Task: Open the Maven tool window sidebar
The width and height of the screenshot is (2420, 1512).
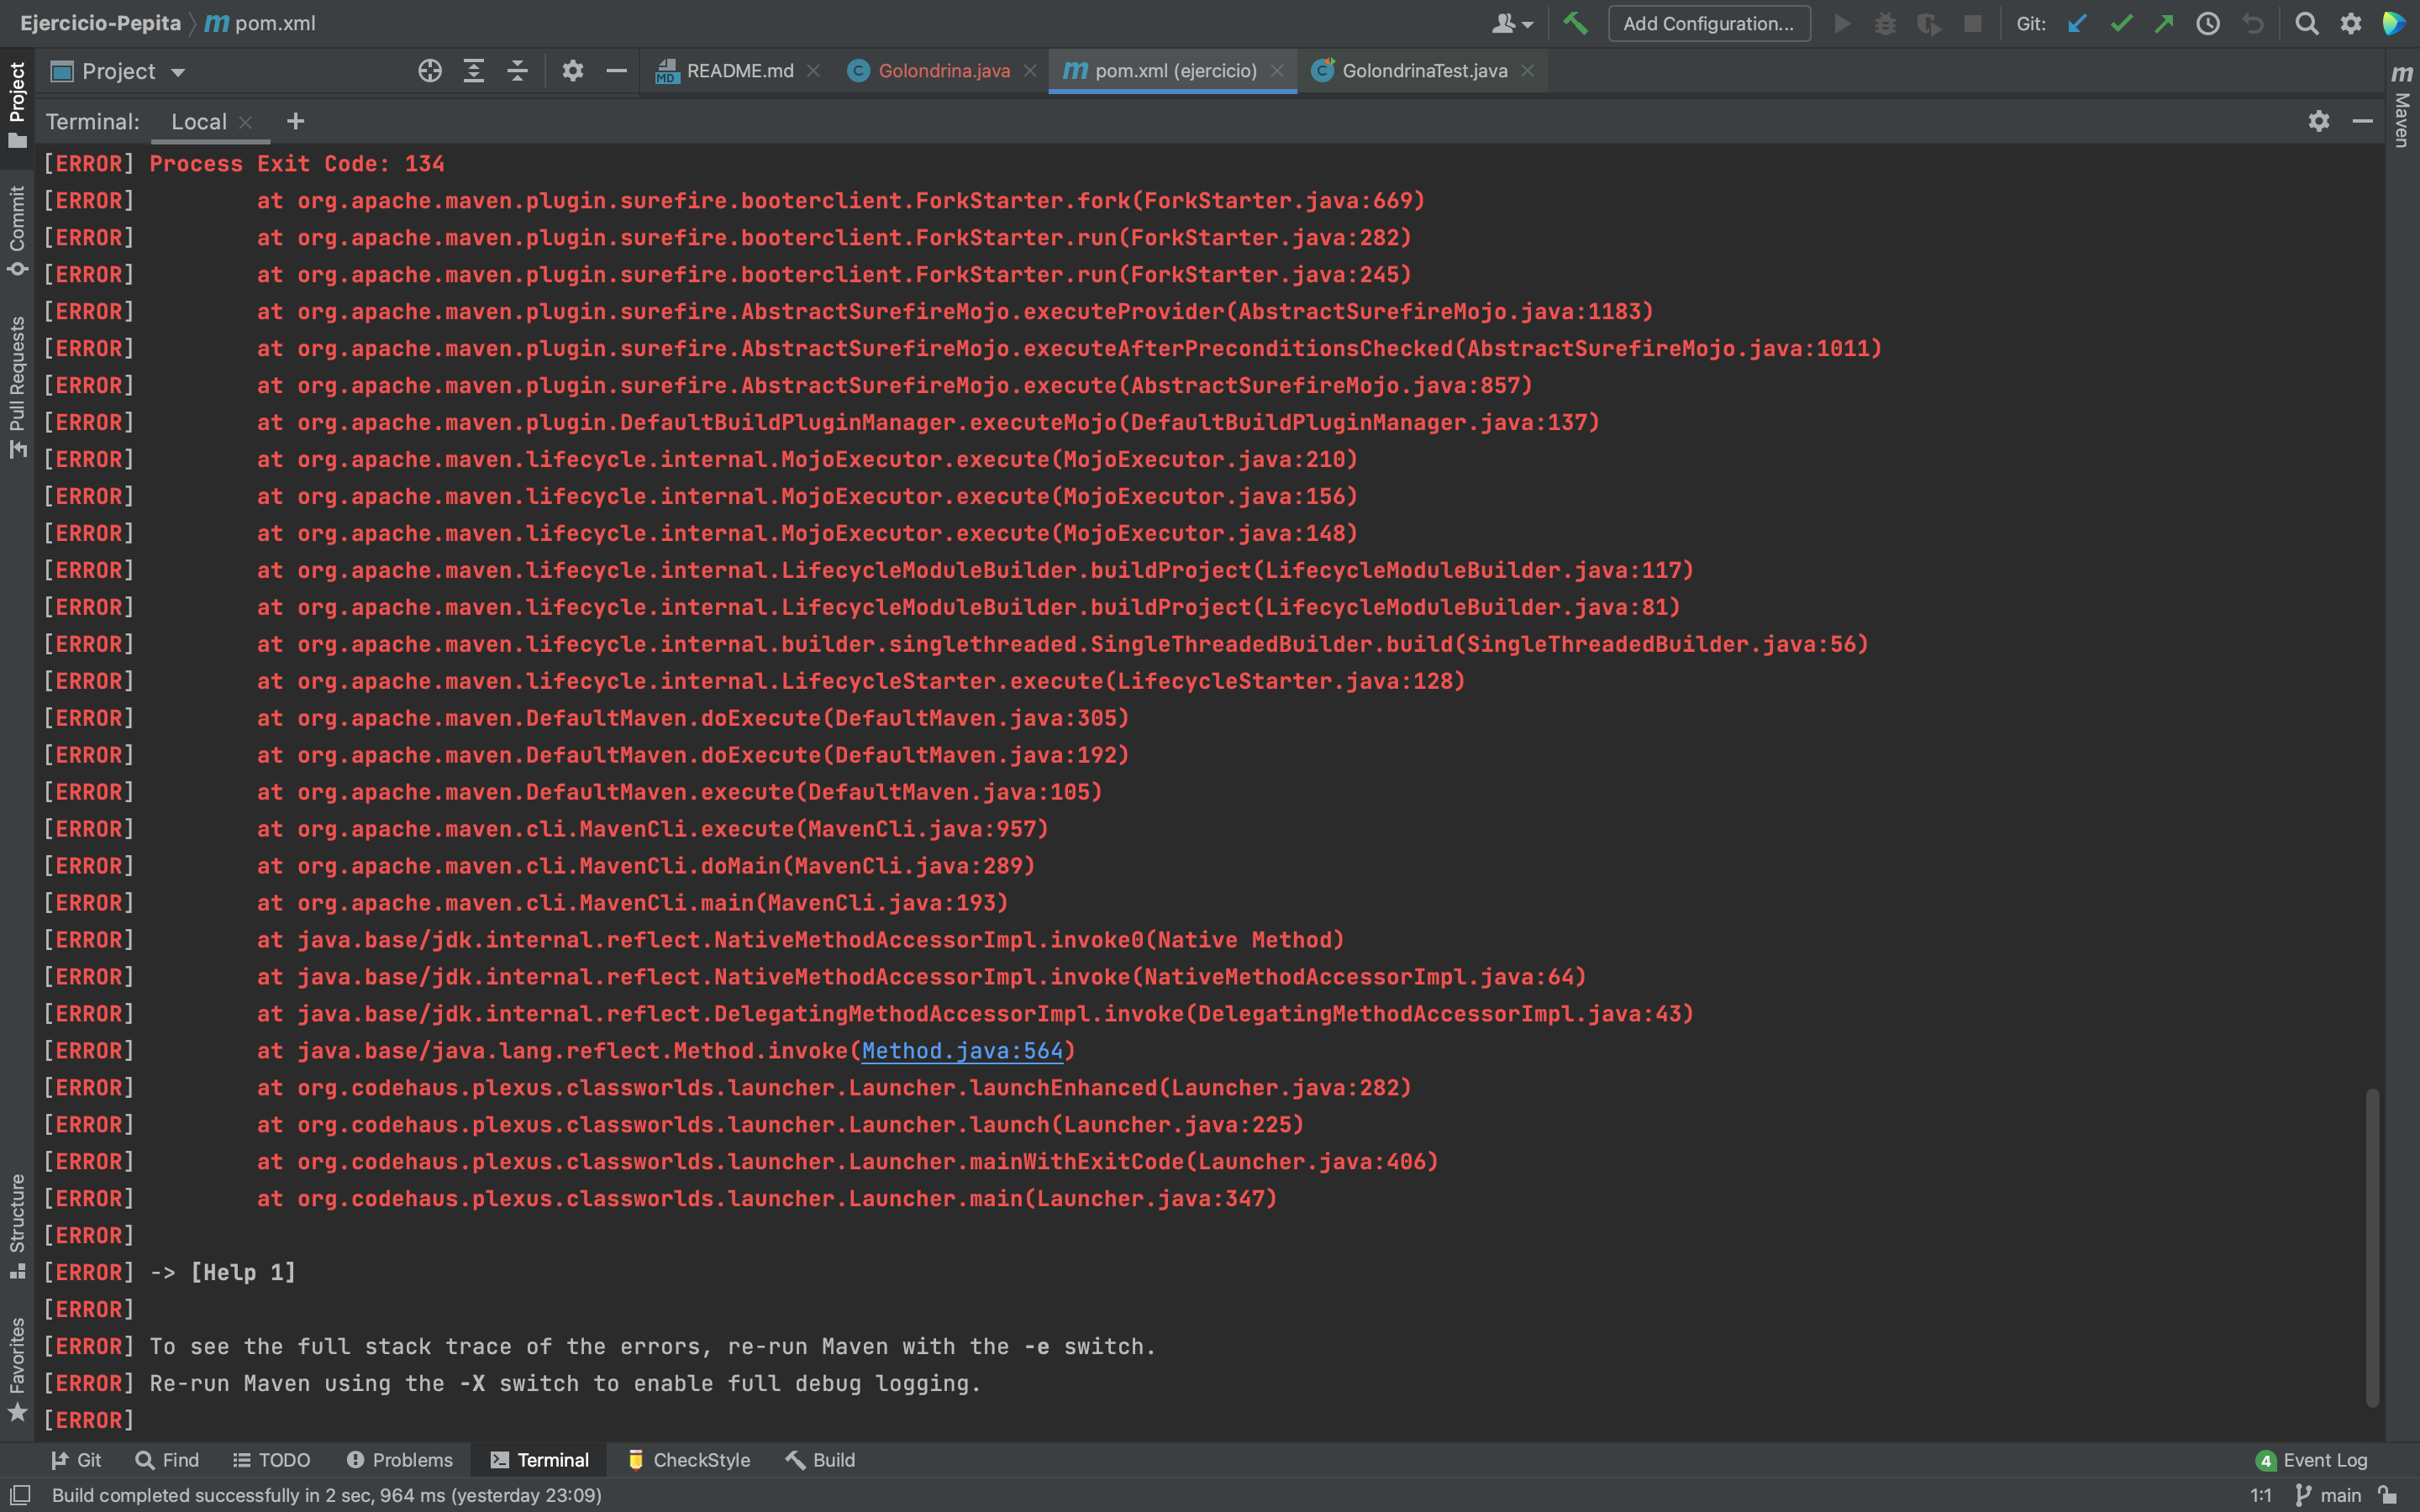Action: pos(2401,106)
